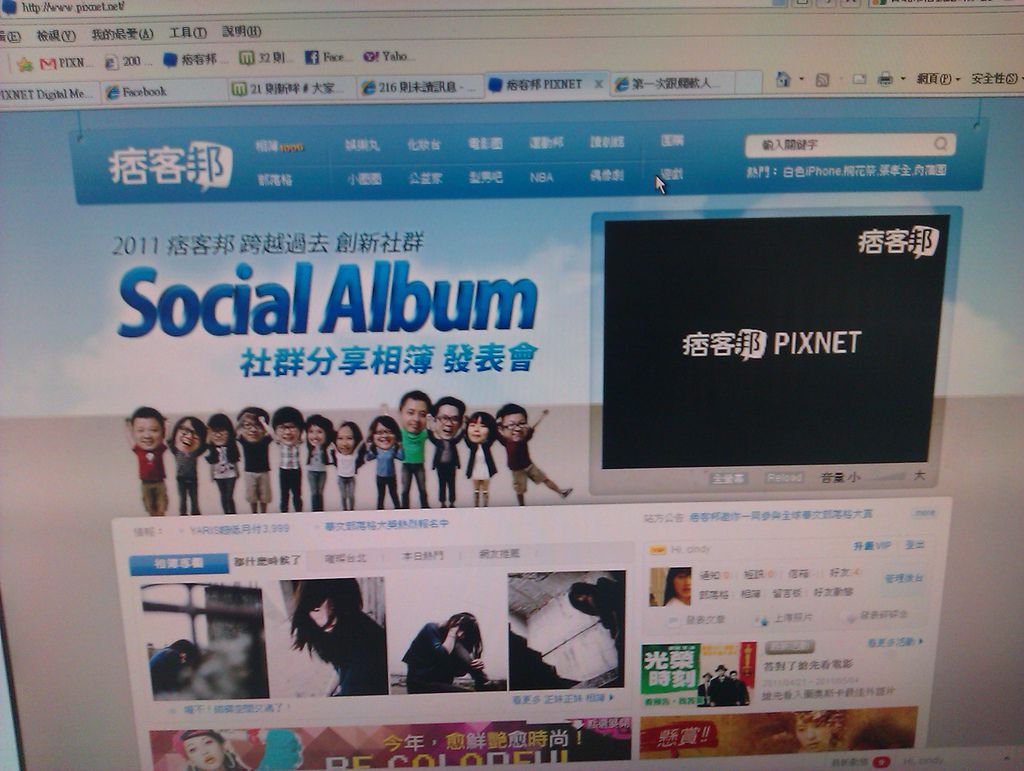Click the 升級VIP link

871,546
